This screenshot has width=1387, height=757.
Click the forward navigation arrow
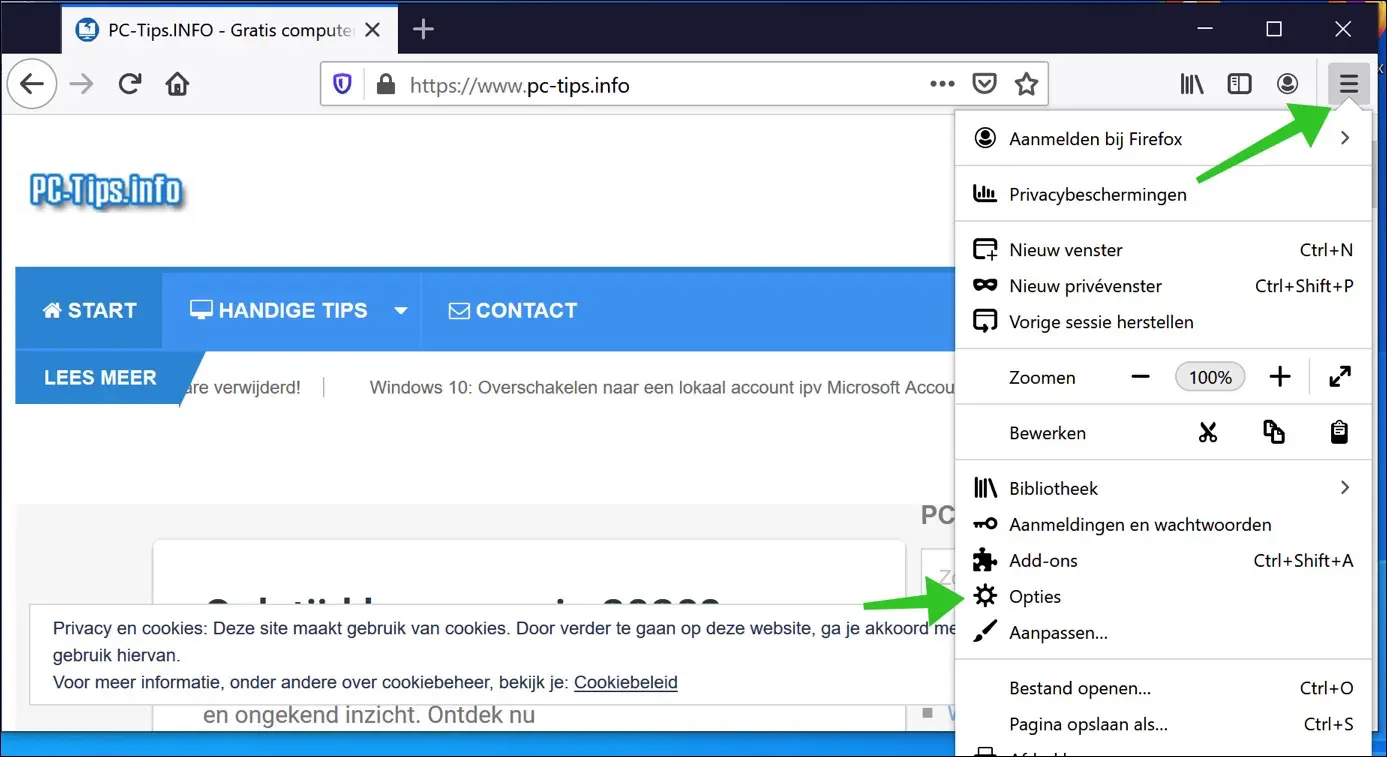(81, 84)
